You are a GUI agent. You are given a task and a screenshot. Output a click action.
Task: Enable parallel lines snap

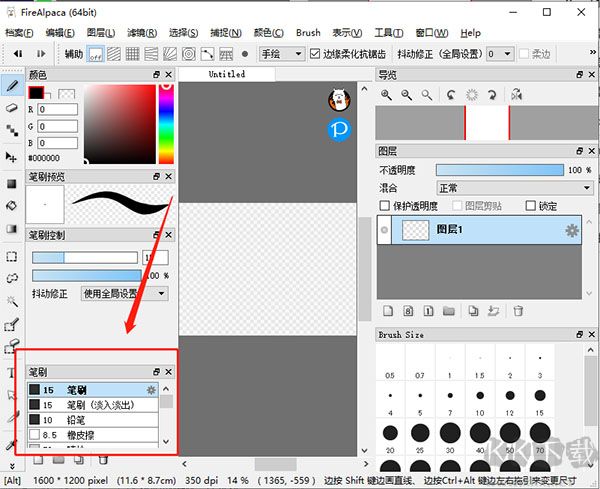click(114, 54)
